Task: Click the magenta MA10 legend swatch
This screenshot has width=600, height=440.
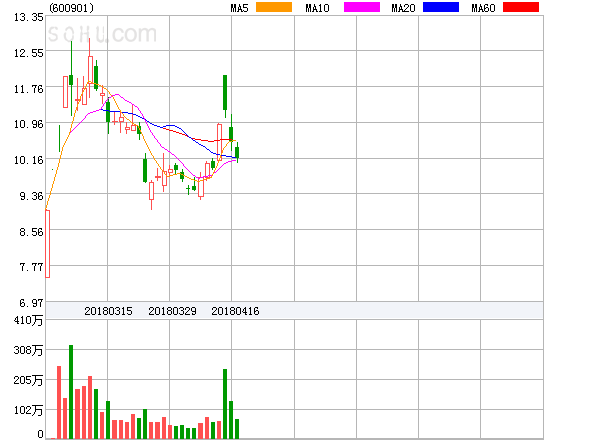Action: point(362,7)
